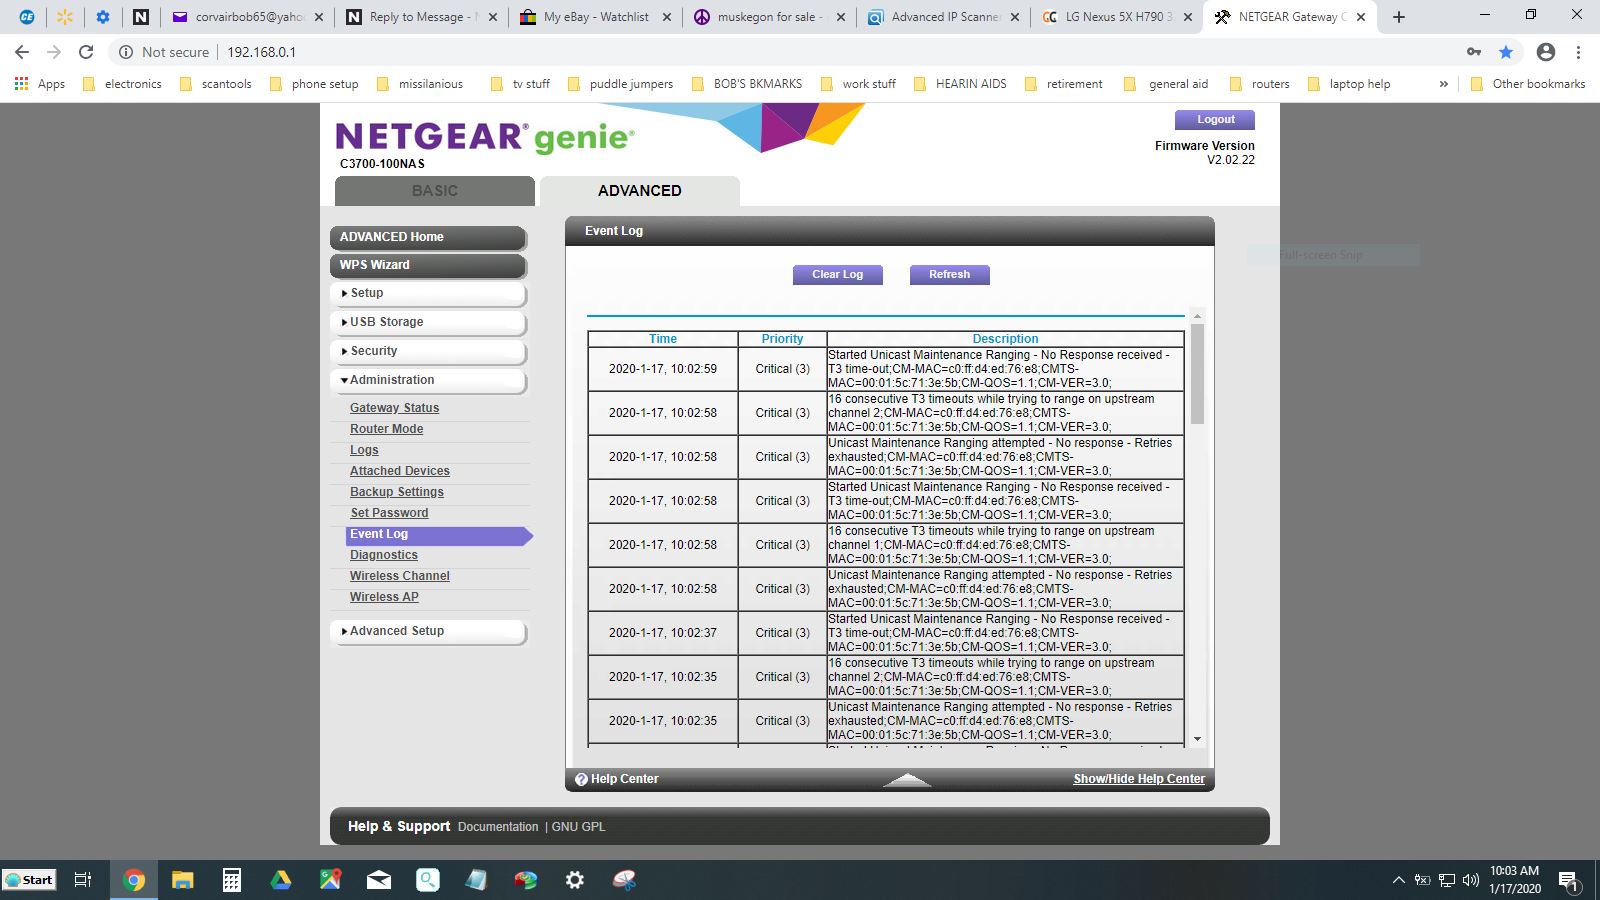Image resolution: width=1600 pixels, height=900 pixels.
Task: Open Google Drive from the taskbar
Action: point(281,880)
